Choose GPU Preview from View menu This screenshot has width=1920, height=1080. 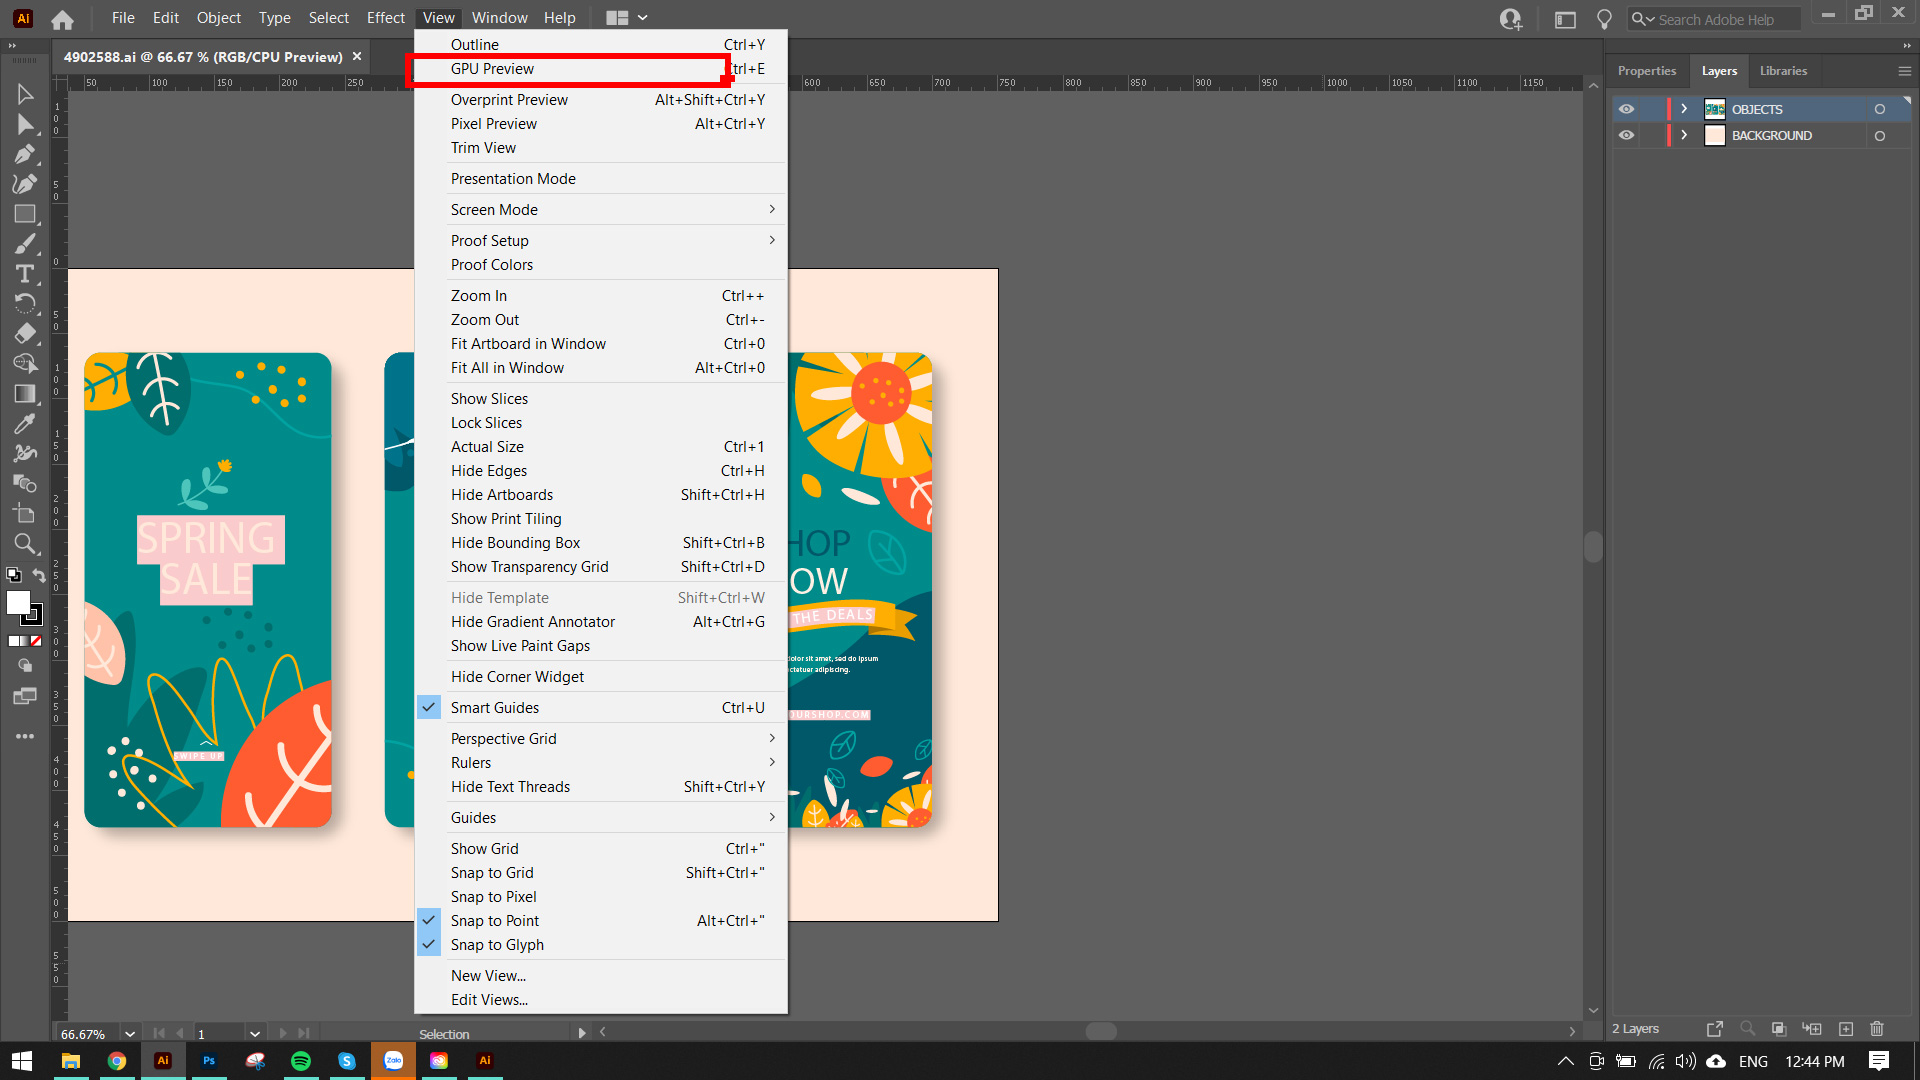(492, 69)
